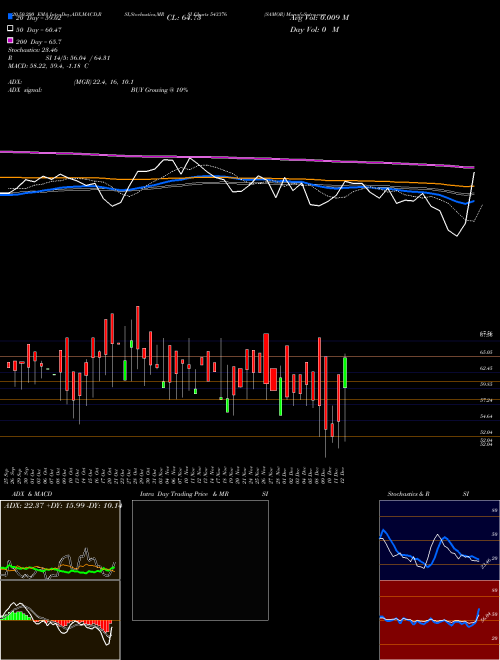
Task: Click the 'BUY Growing @ 10%' signal text
Action: [159, 90]
